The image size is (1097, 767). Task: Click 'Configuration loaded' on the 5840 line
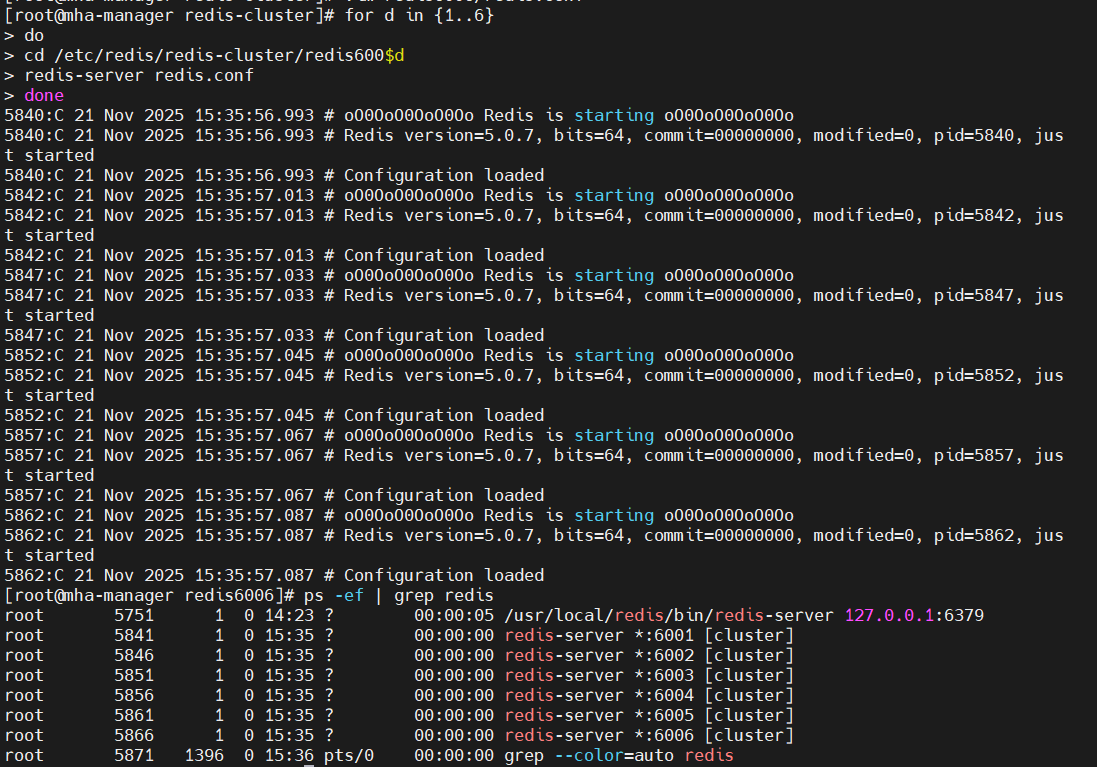click(444, 176)
